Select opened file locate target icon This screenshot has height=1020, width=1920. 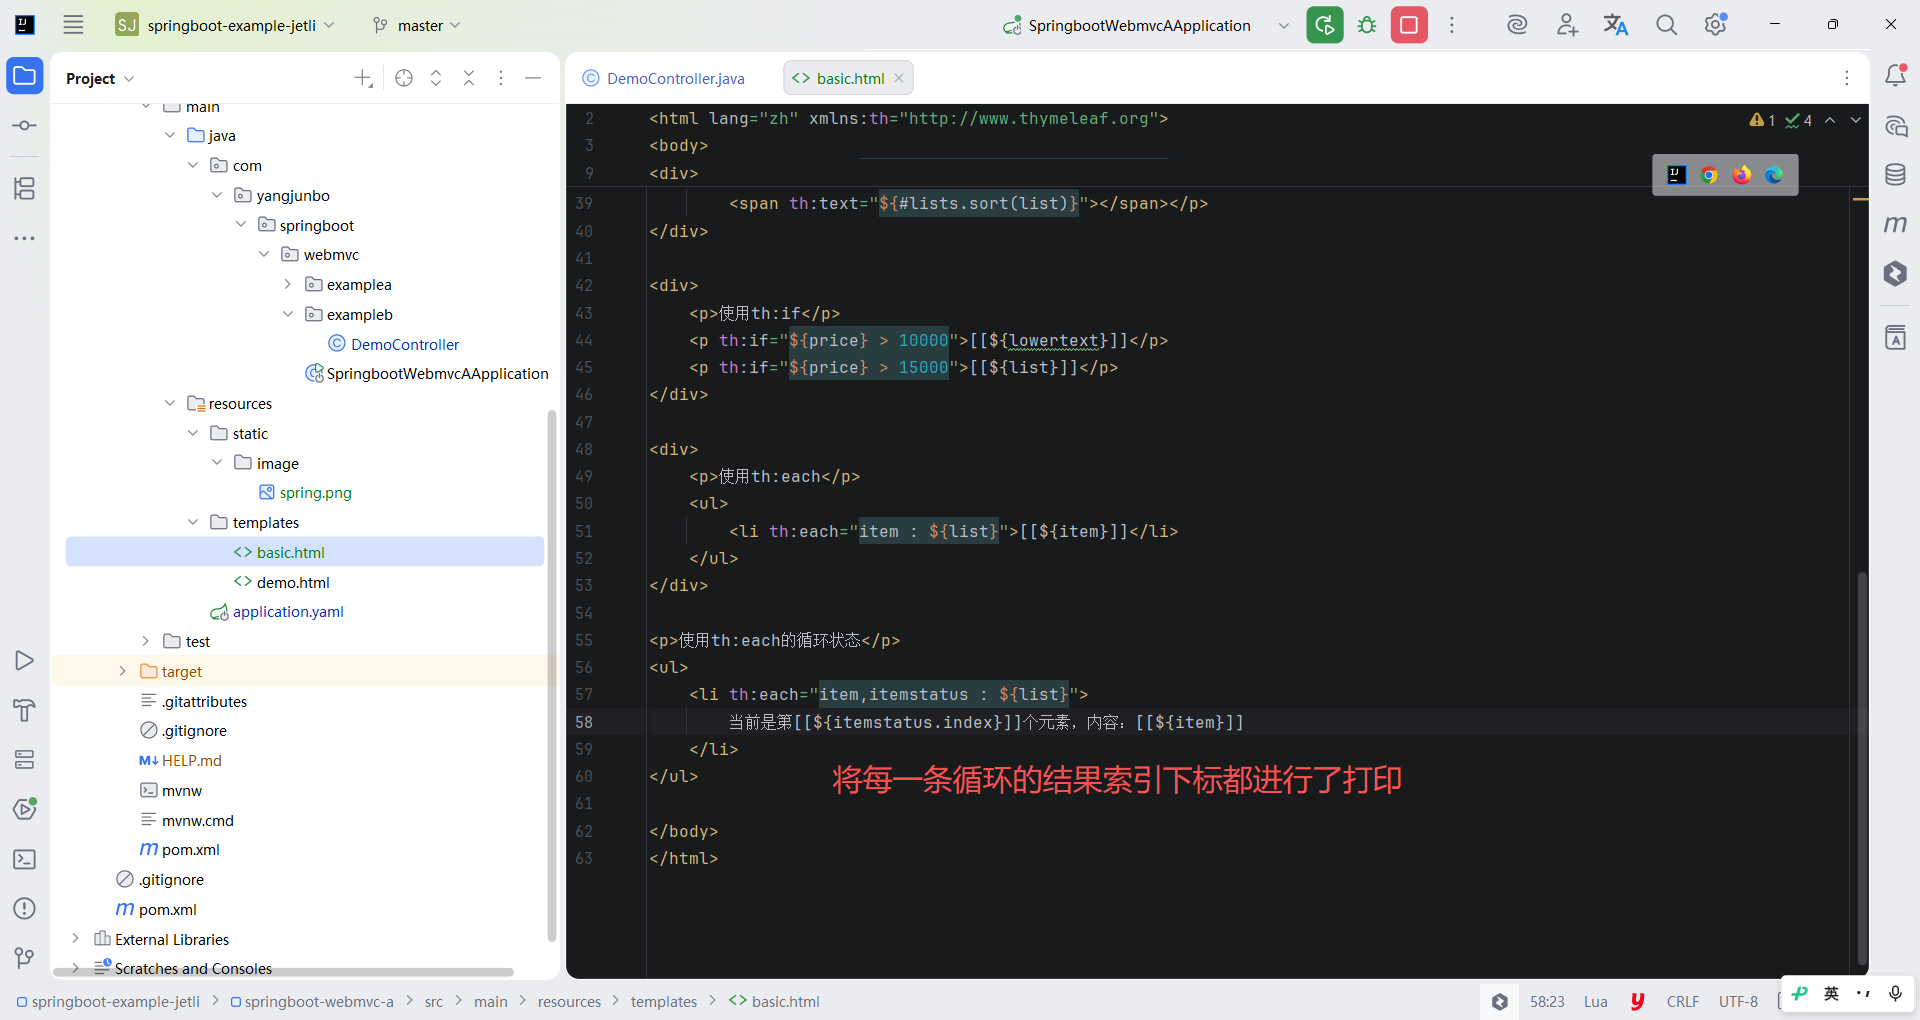point(404,78)
